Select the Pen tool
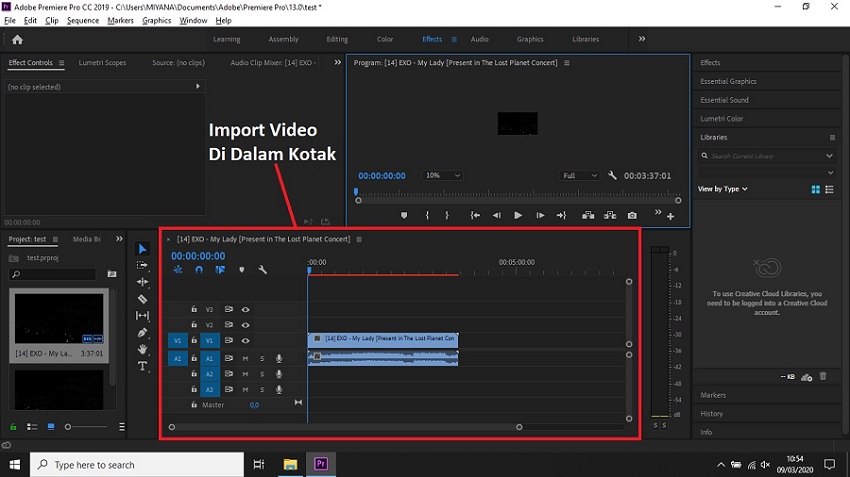 pos(142,333)
